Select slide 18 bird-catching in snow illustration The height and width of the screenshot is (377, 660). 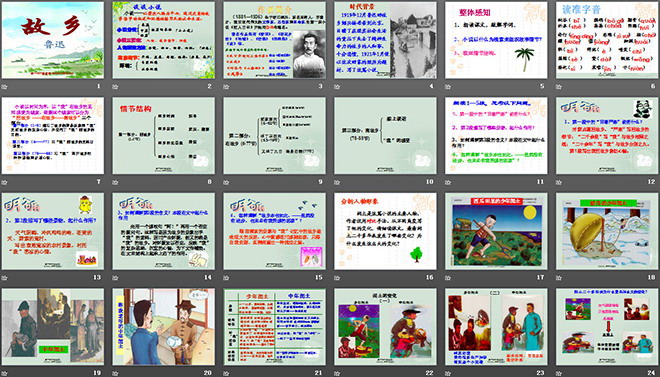click(x=607, y=231)
